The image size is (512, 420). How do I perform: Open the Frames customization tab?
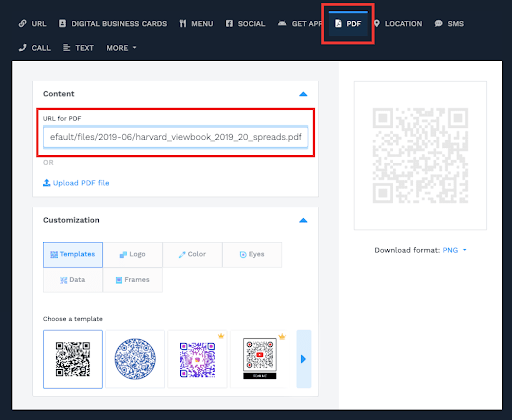[x=133, y=280]
